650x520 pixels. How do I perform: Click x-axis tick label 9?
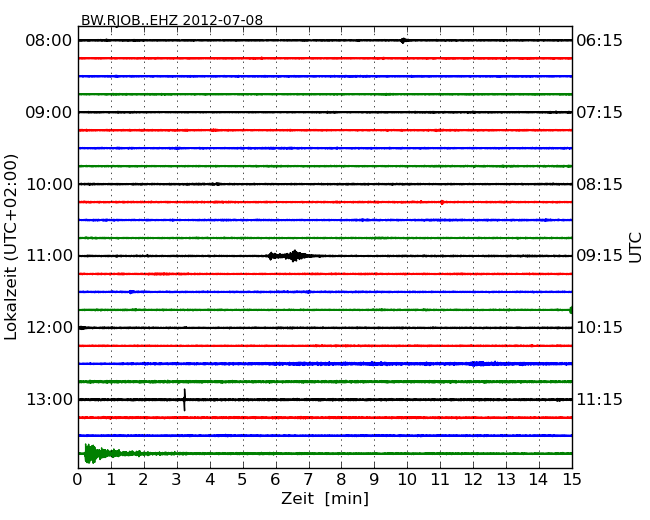point(374,479)
